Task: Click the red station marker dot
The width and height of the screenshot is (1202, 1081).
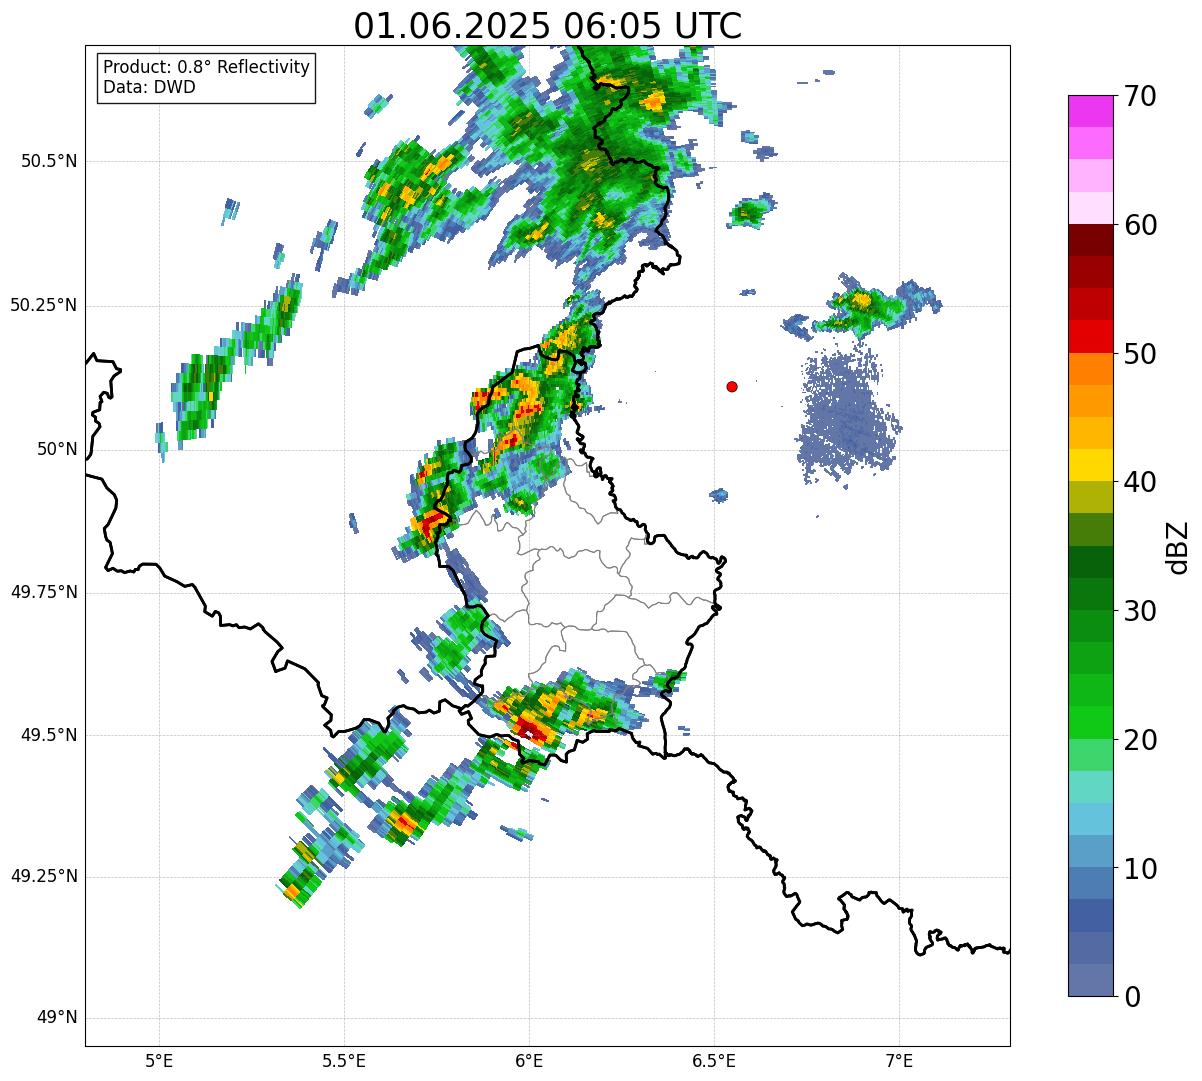Action: pyautogui.click(x=732, y=386)
